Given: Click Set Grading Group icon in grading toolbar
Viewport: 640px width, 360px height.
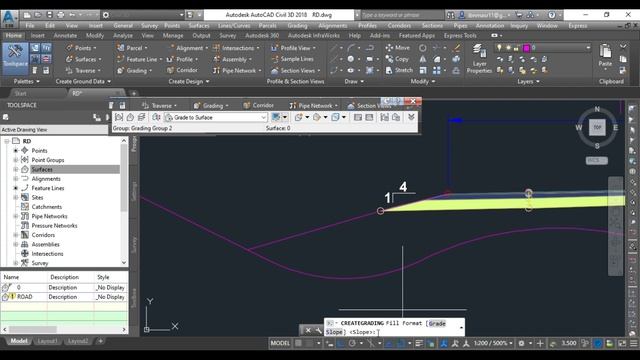Looking at the screenshot, I should pyautogui.click(x=119, y=118).
